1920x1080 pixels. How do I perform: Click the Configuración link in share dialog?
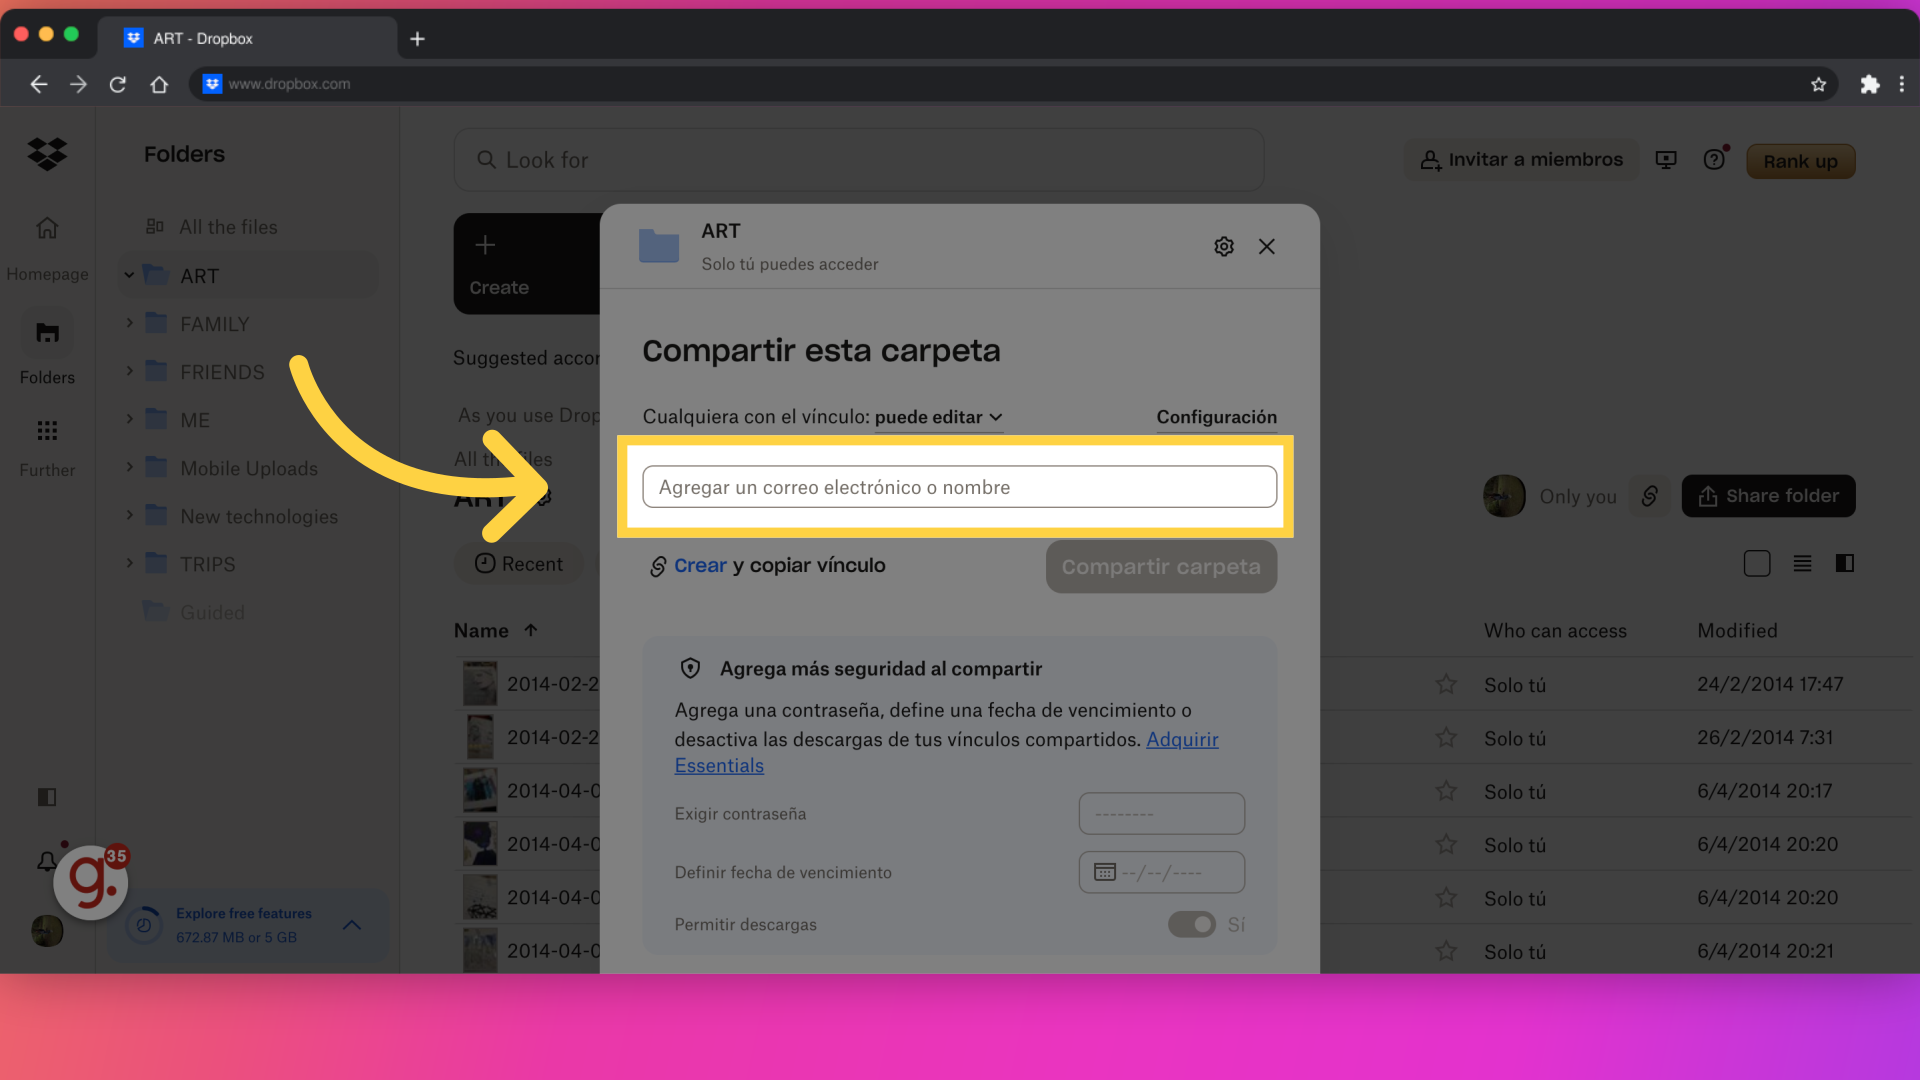[x=1215, y=418]
